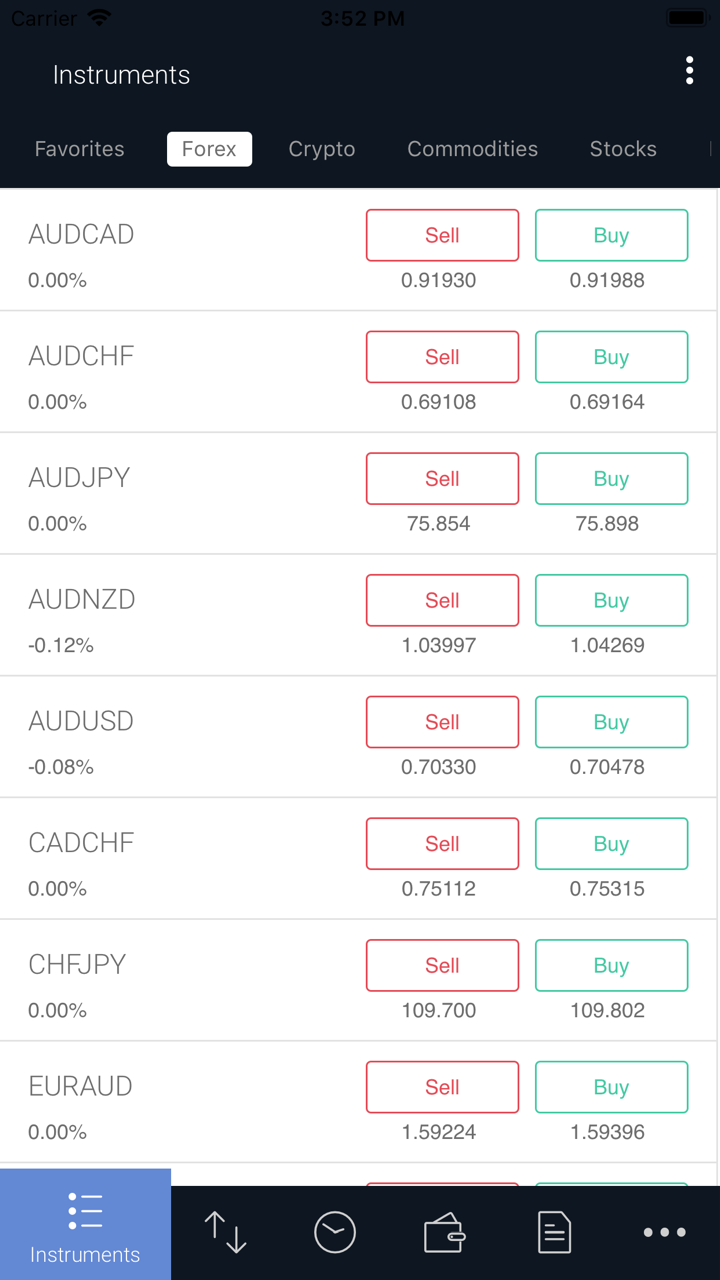
Task: Open the EURAUD instrument name
Action: pyautogui.click(x=81, y=1086)
